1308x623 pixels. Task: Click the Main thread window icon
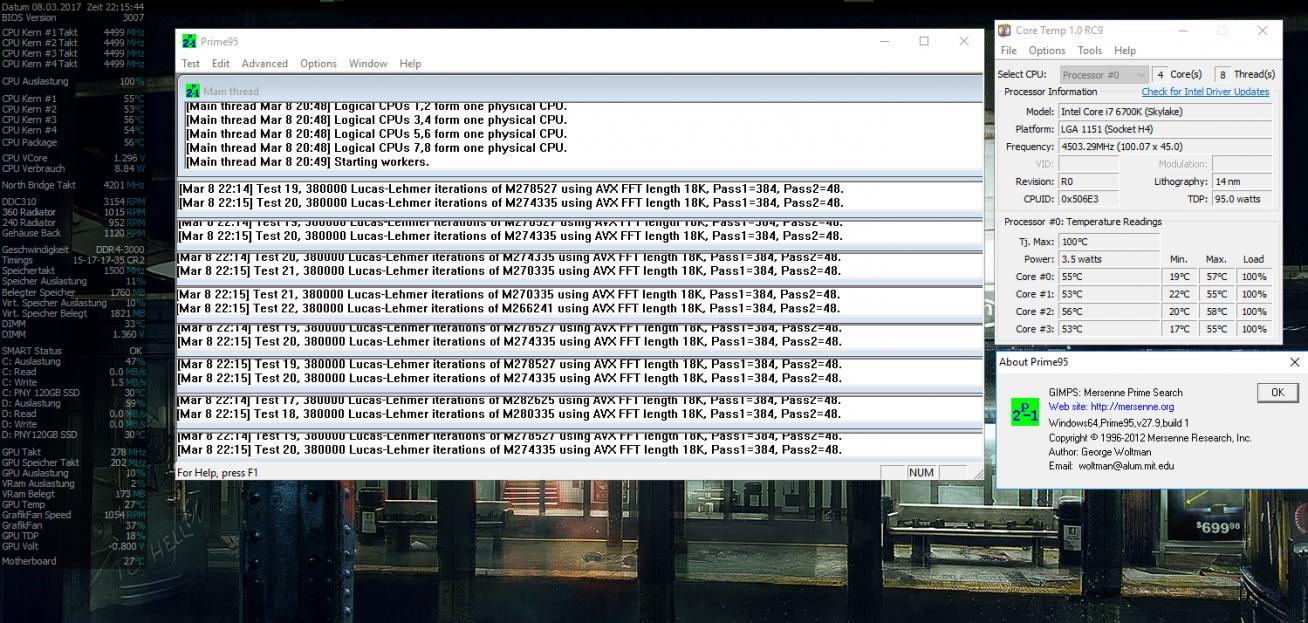click(x=192, y=91)
